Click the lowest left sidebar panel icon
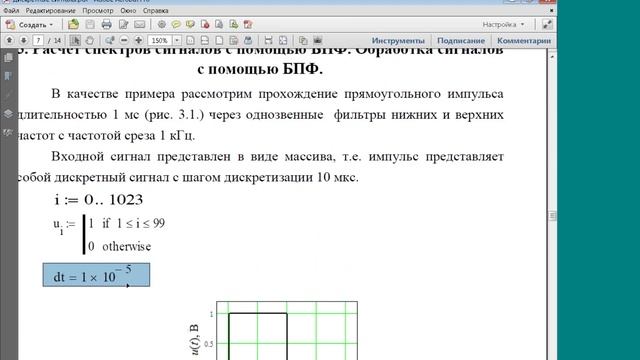Viewport: 640px width, 360px height. point(8,132)
